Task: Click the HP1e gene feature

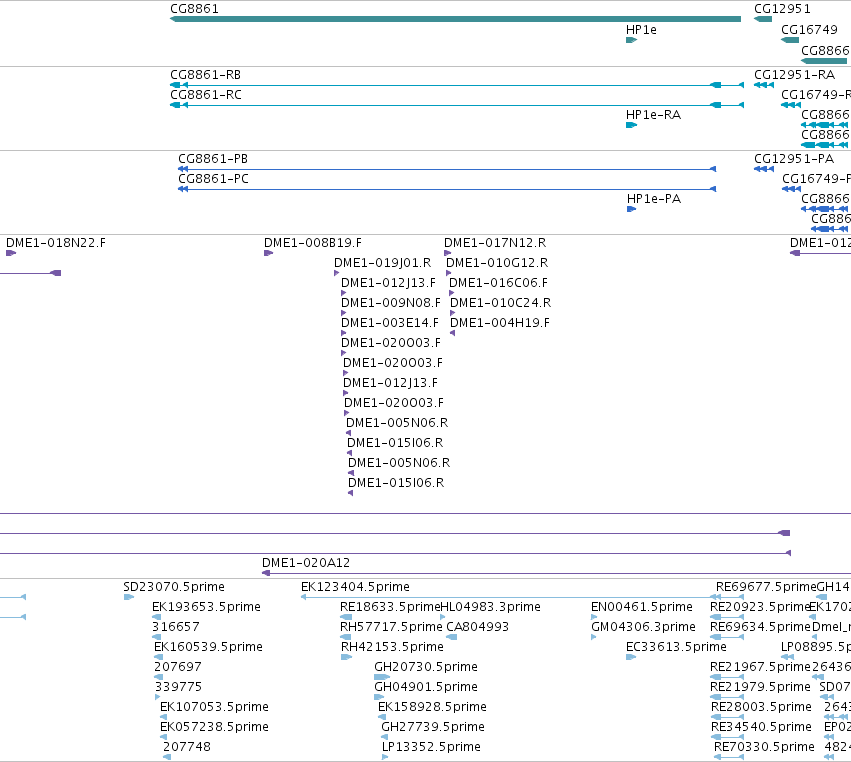Action: point(631,40)
